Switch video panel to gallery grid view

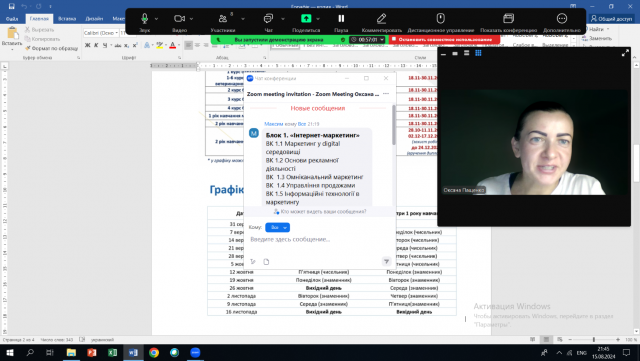click(x=478, y=53)
